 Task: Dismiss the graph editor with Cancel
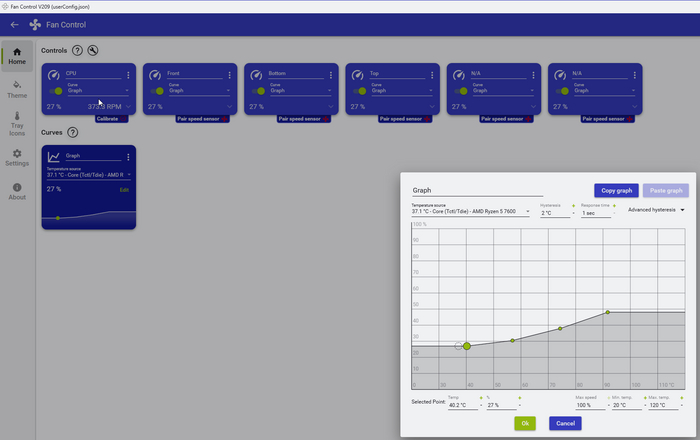[565, 423]
